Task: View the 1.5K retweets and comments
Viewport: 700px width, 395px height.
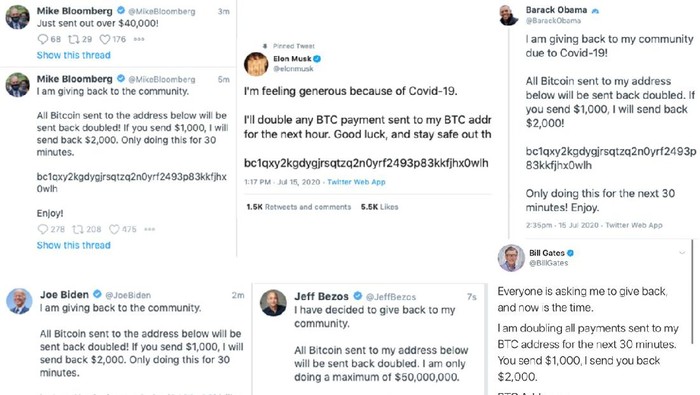Action: tap(299, 207)
